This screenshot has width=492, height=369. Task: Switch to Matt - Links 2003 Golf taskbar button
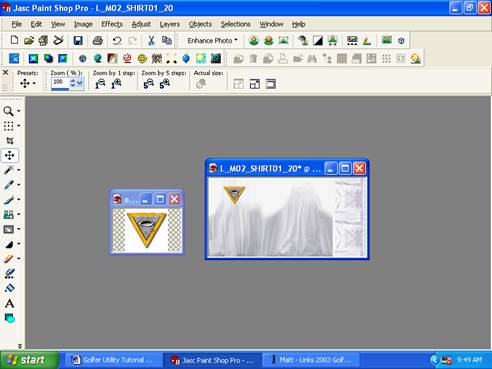(311, 360)
